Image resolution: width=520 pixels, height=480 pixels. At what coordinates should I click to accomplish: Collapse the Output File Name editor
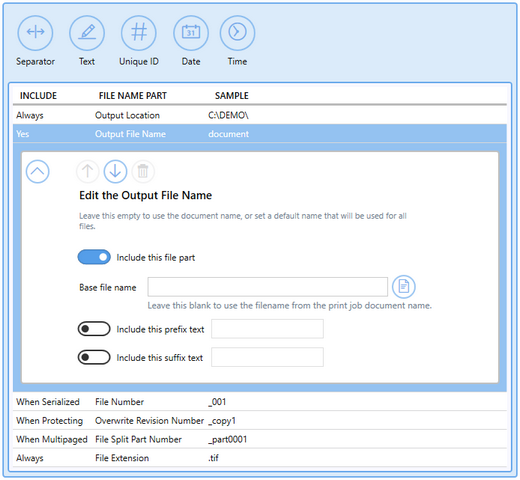pyautogui.click(x=37, y=171)
